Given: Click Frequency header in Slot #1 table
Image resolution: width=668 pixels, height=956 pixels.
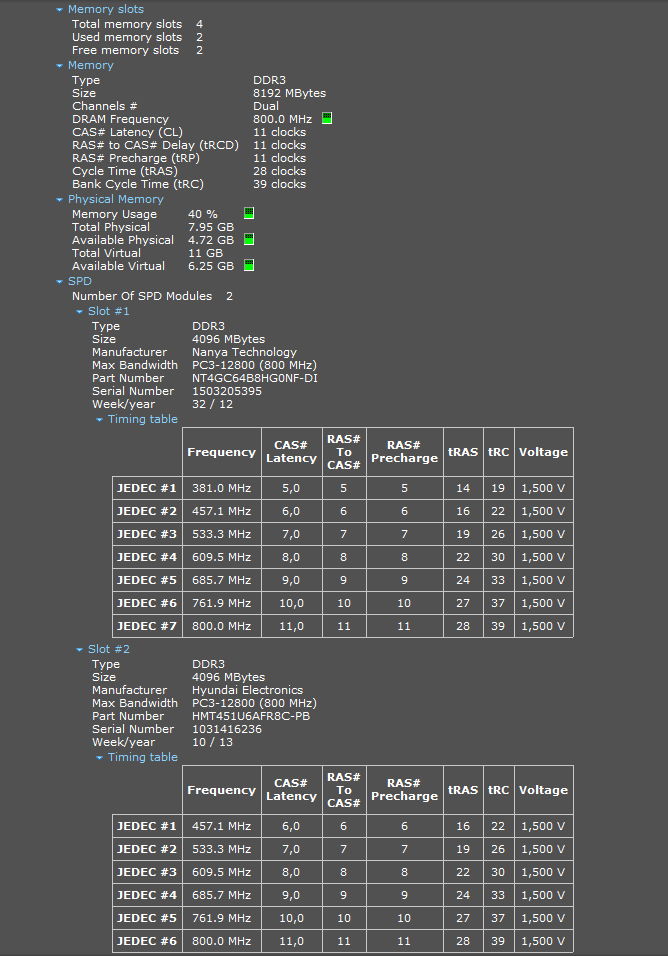Looking at the screenshot, I should pyautogui.click(x=222, y=452).
